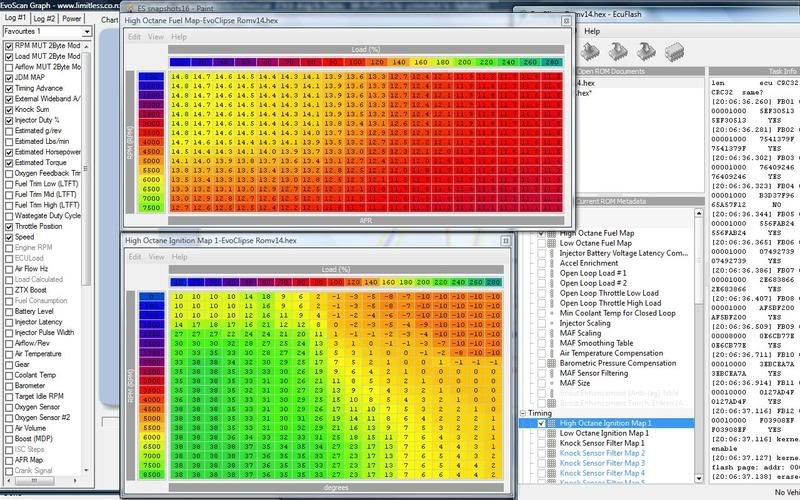The image size is (800, 500).
Task: Click the table icon beside Barometric Pressure Compensation
Action: point(550,361)
